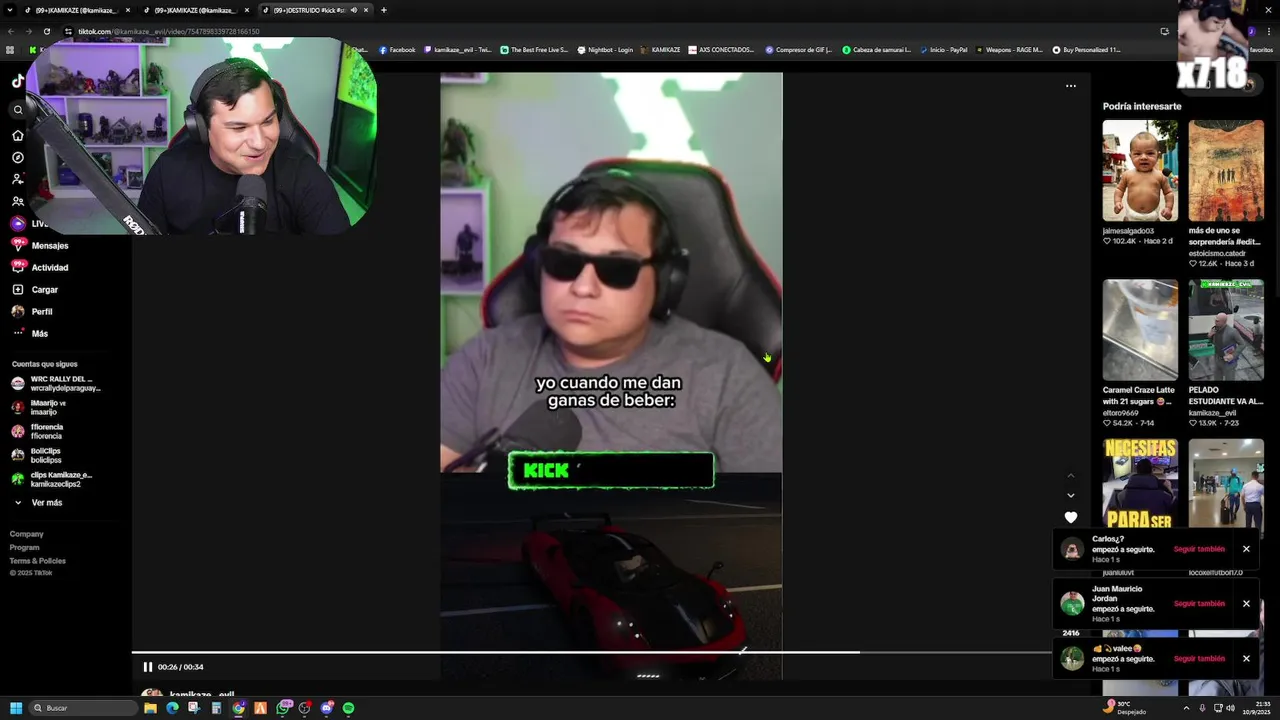This screenshot has height=720, width=1280.
Task: Open followed account BoliClips
Action: (x=38, y=455)
